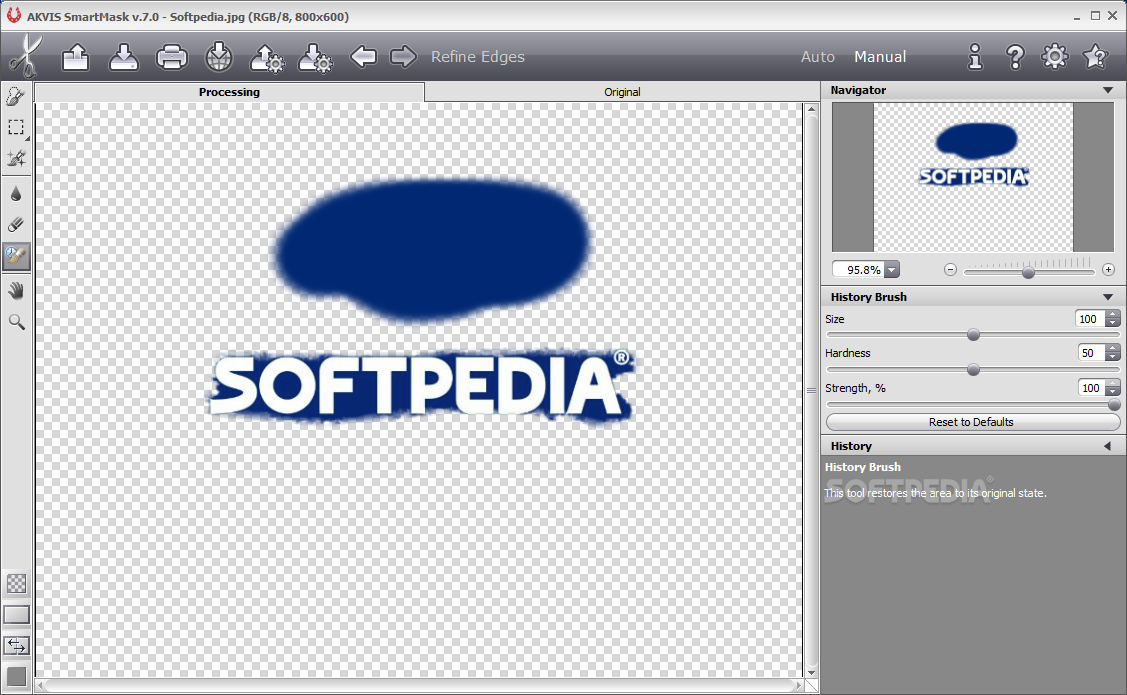Adjust the Navigator zoom slider
Screen dimensions: 1127x695
pos(1029,272)
